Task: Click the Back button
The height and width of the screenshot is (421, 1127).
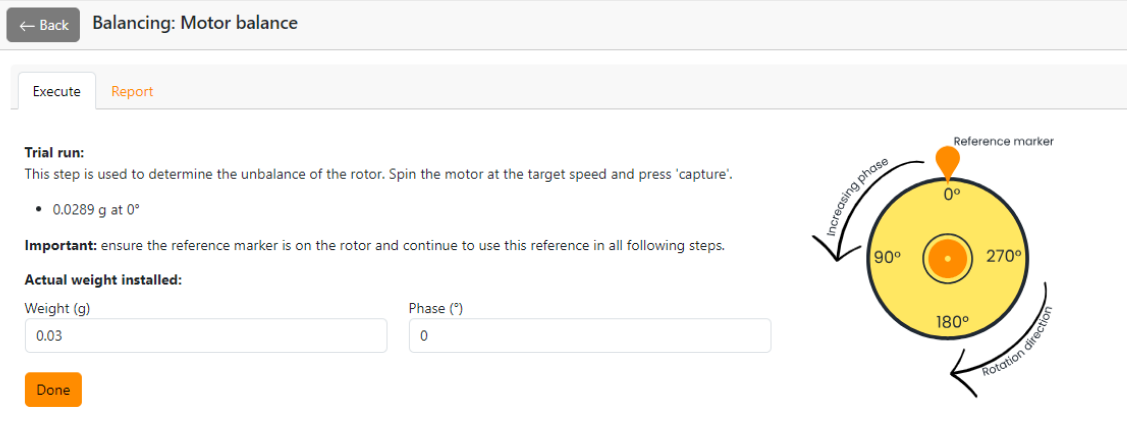Action: [43, 25]
